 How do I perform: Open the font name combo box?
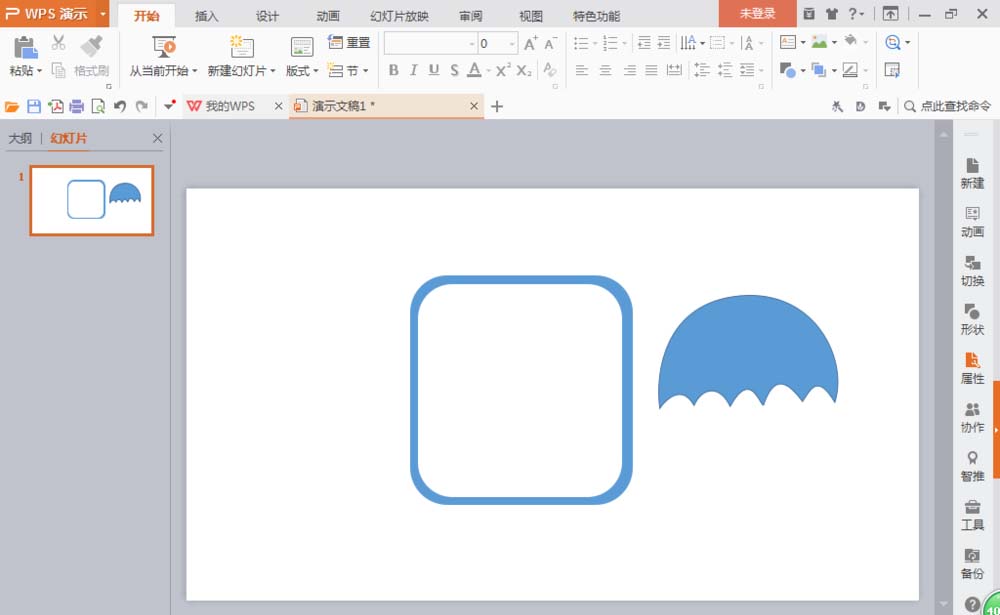[x=430, y=43]
